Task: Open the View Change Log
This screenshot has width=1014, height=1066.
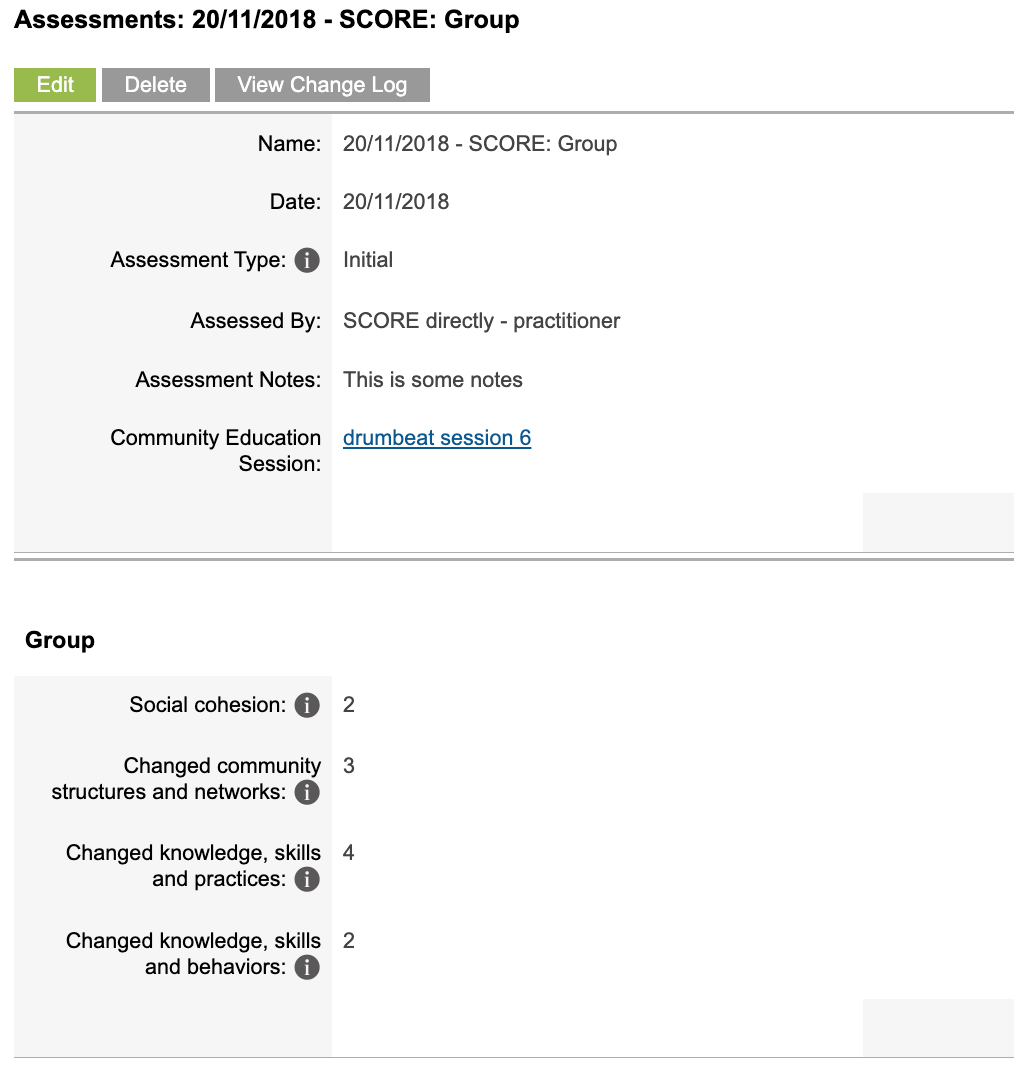Action: click(322, 85)
